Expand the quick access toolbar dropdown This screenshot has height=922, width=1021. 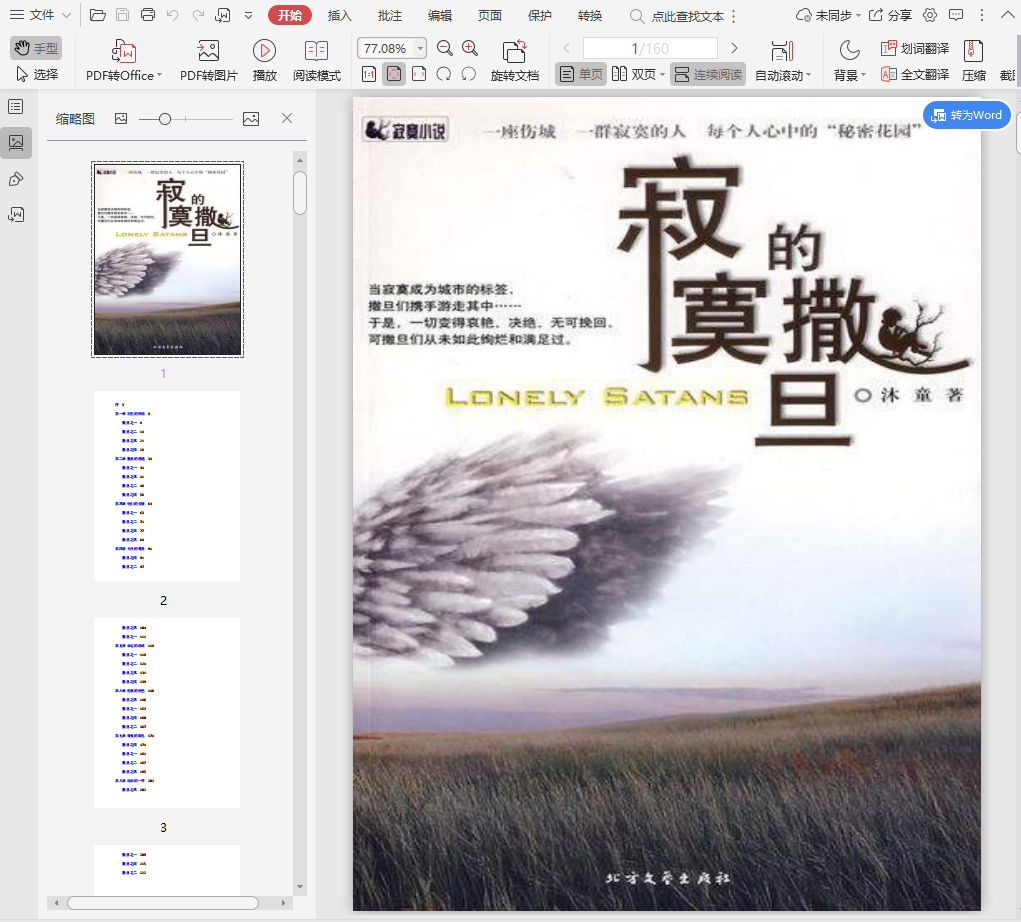(249, 15)
